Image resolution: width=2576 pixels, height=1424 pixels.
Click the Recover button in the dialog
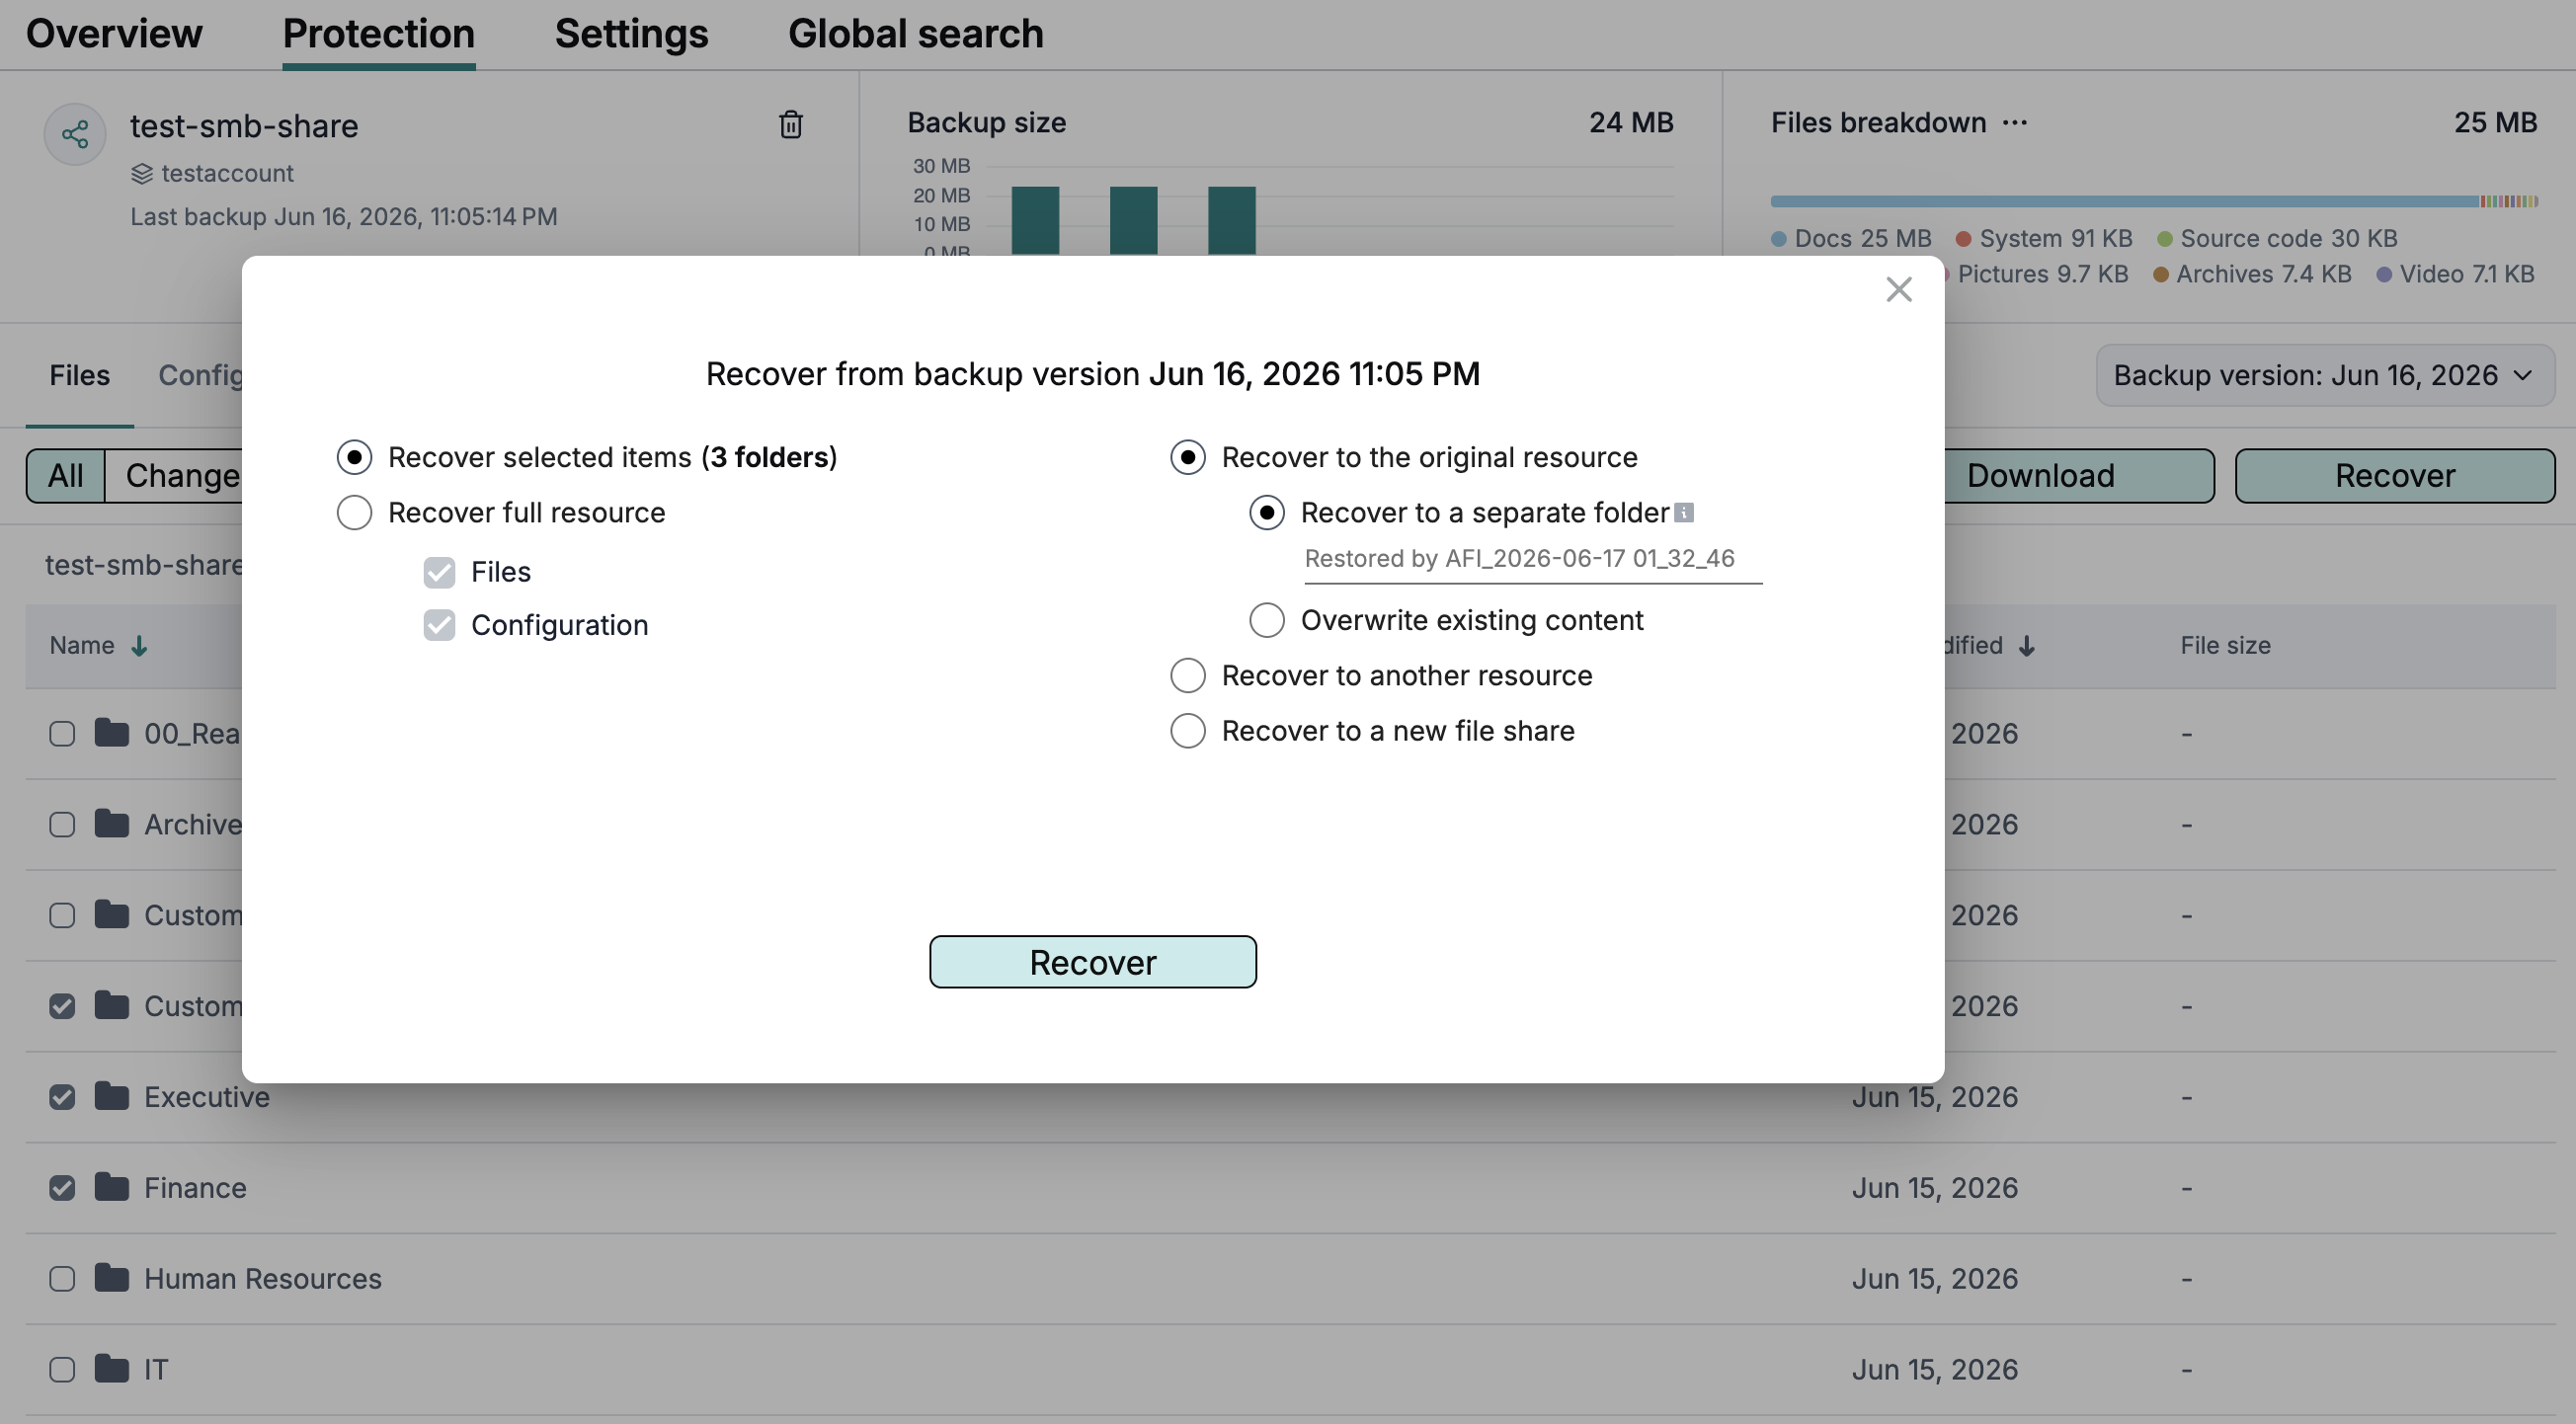[x=1092, y=962]
